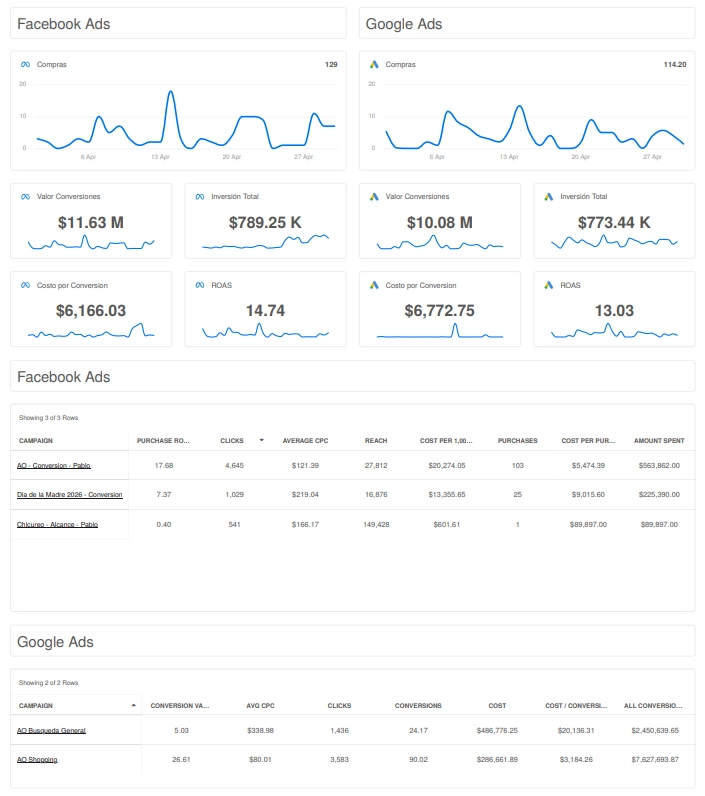
Task: Click the $11.63 M Valor Conversiones value
Action: point(91,222)
